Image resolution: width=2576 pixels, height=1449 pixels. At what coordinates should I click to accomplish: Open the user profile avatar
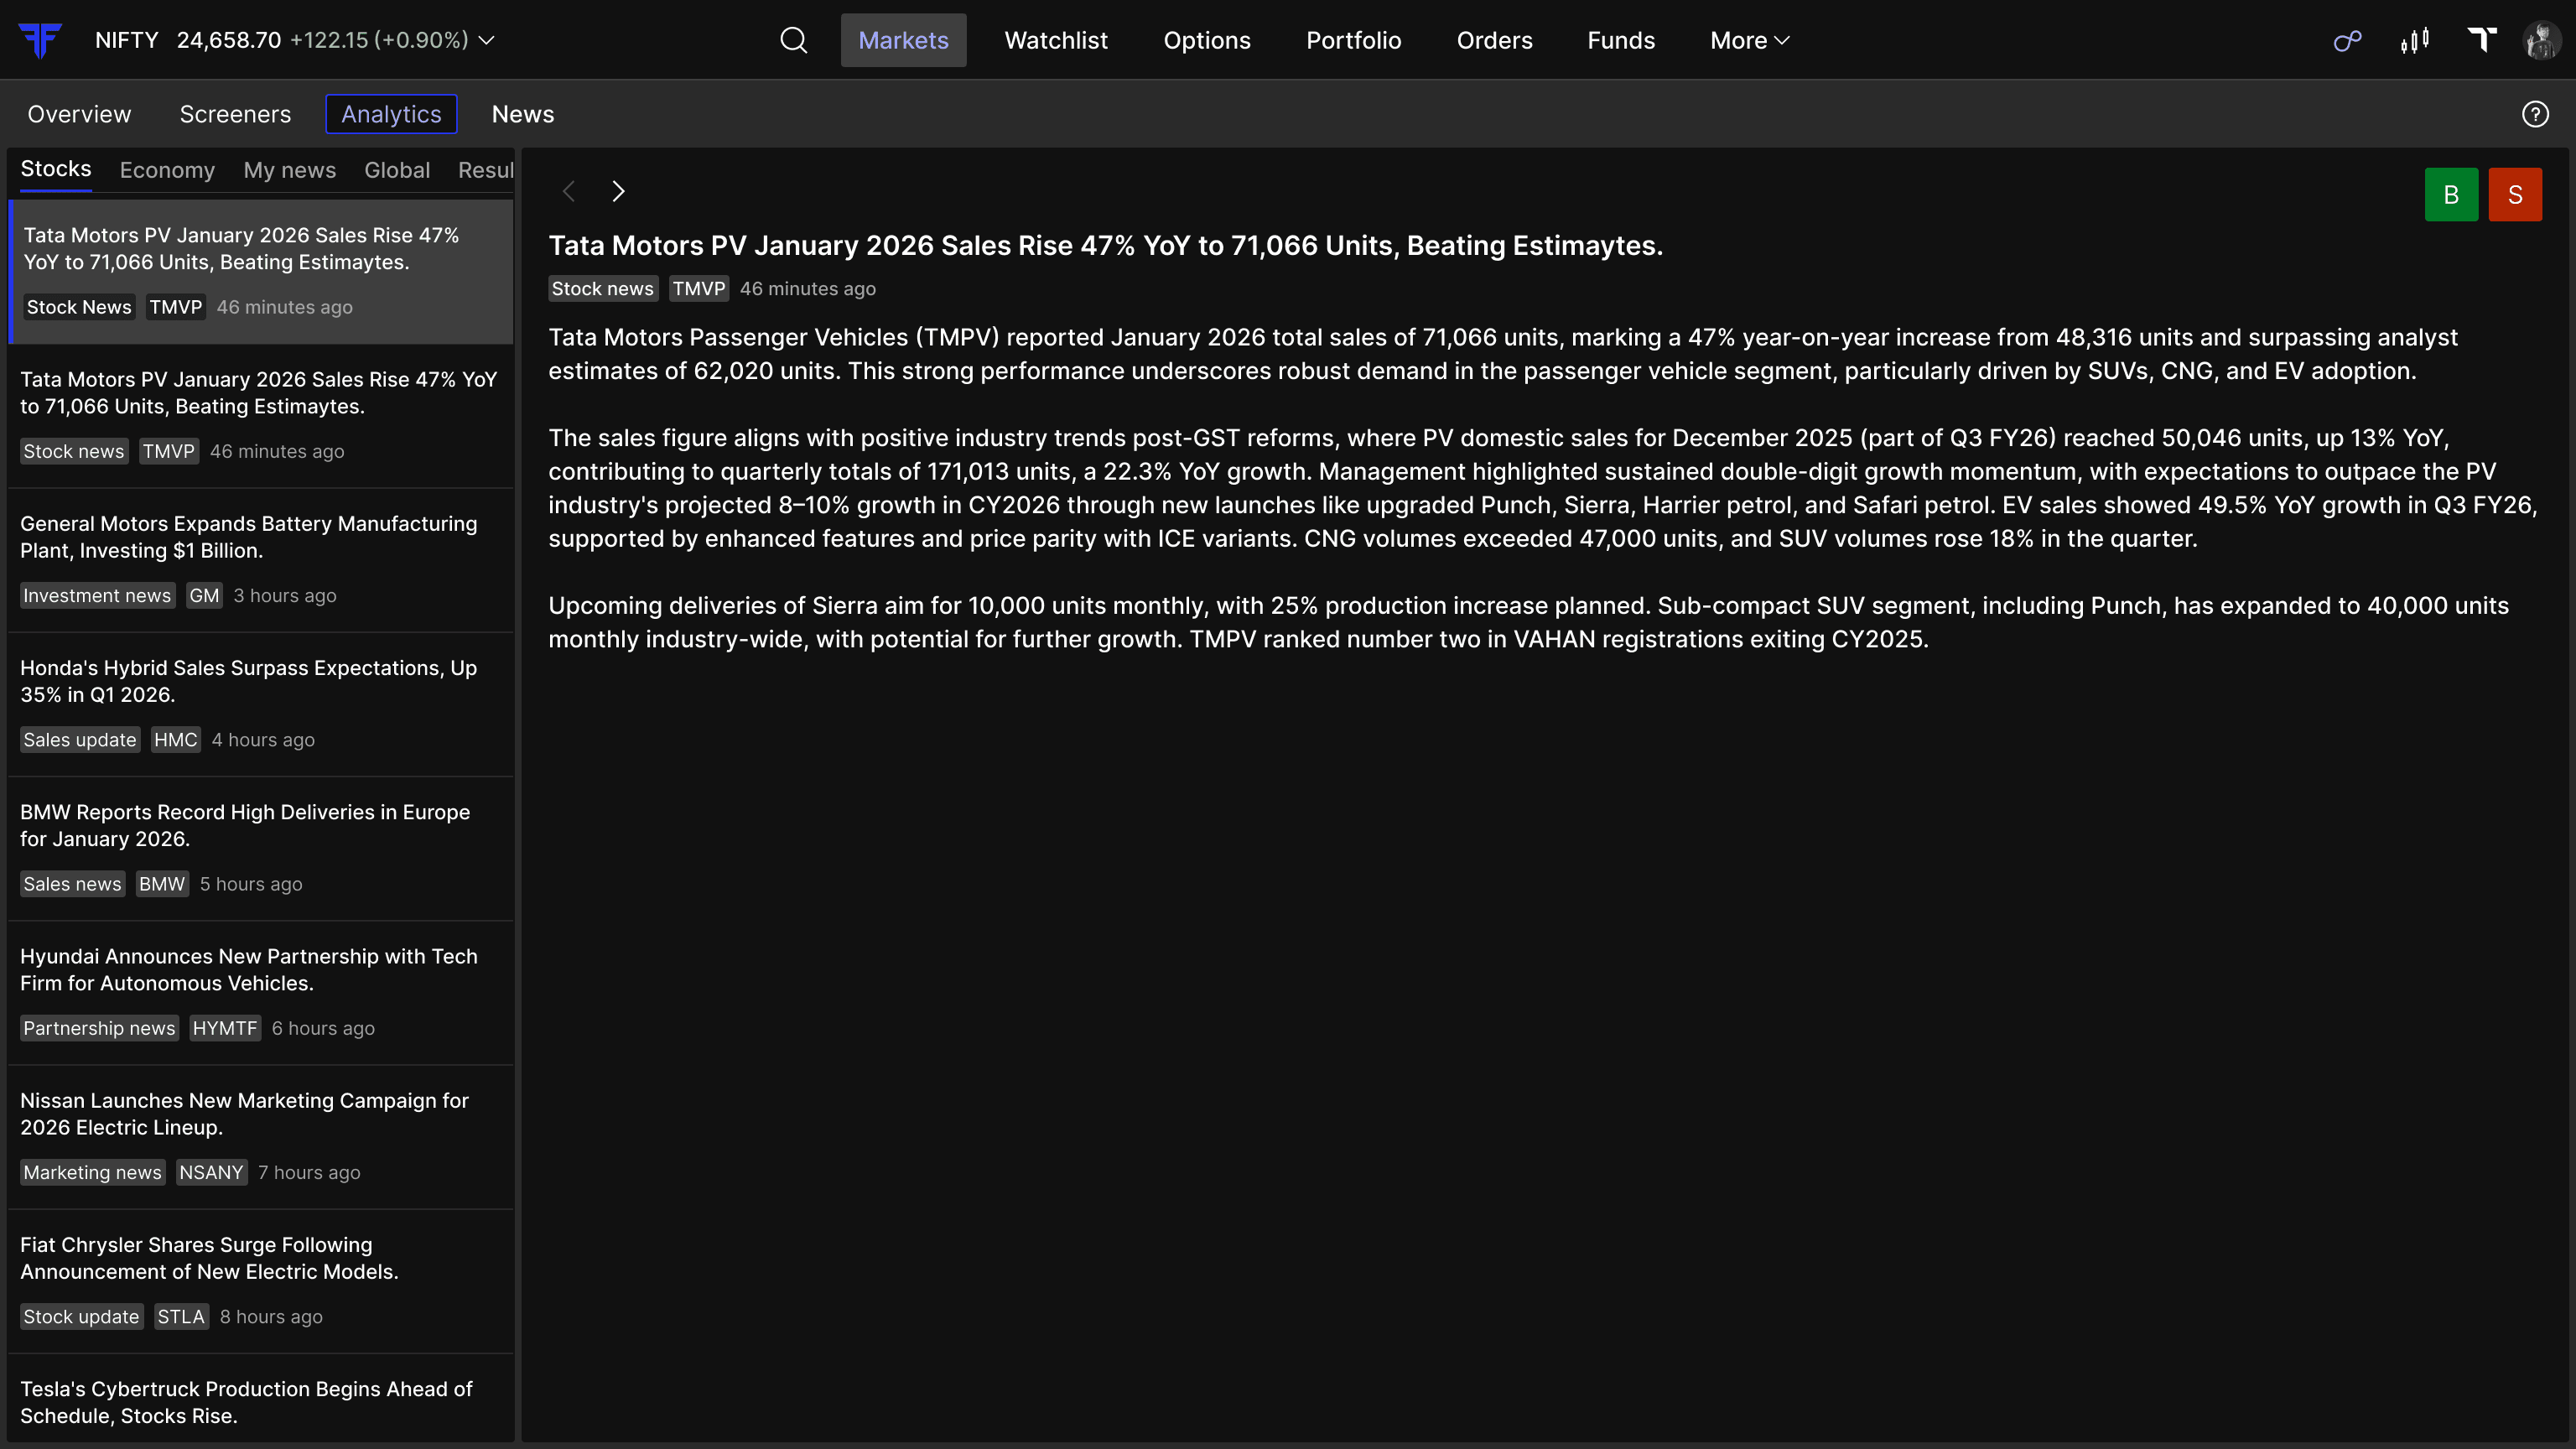[x=2541, y=40]
